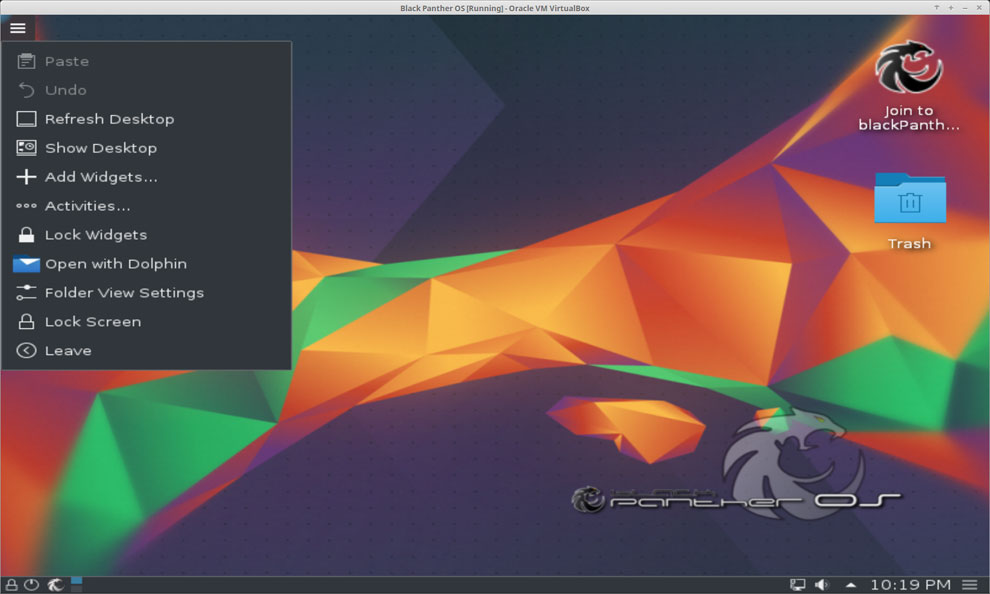Open Folder View Settings

[x=146, y=294]
